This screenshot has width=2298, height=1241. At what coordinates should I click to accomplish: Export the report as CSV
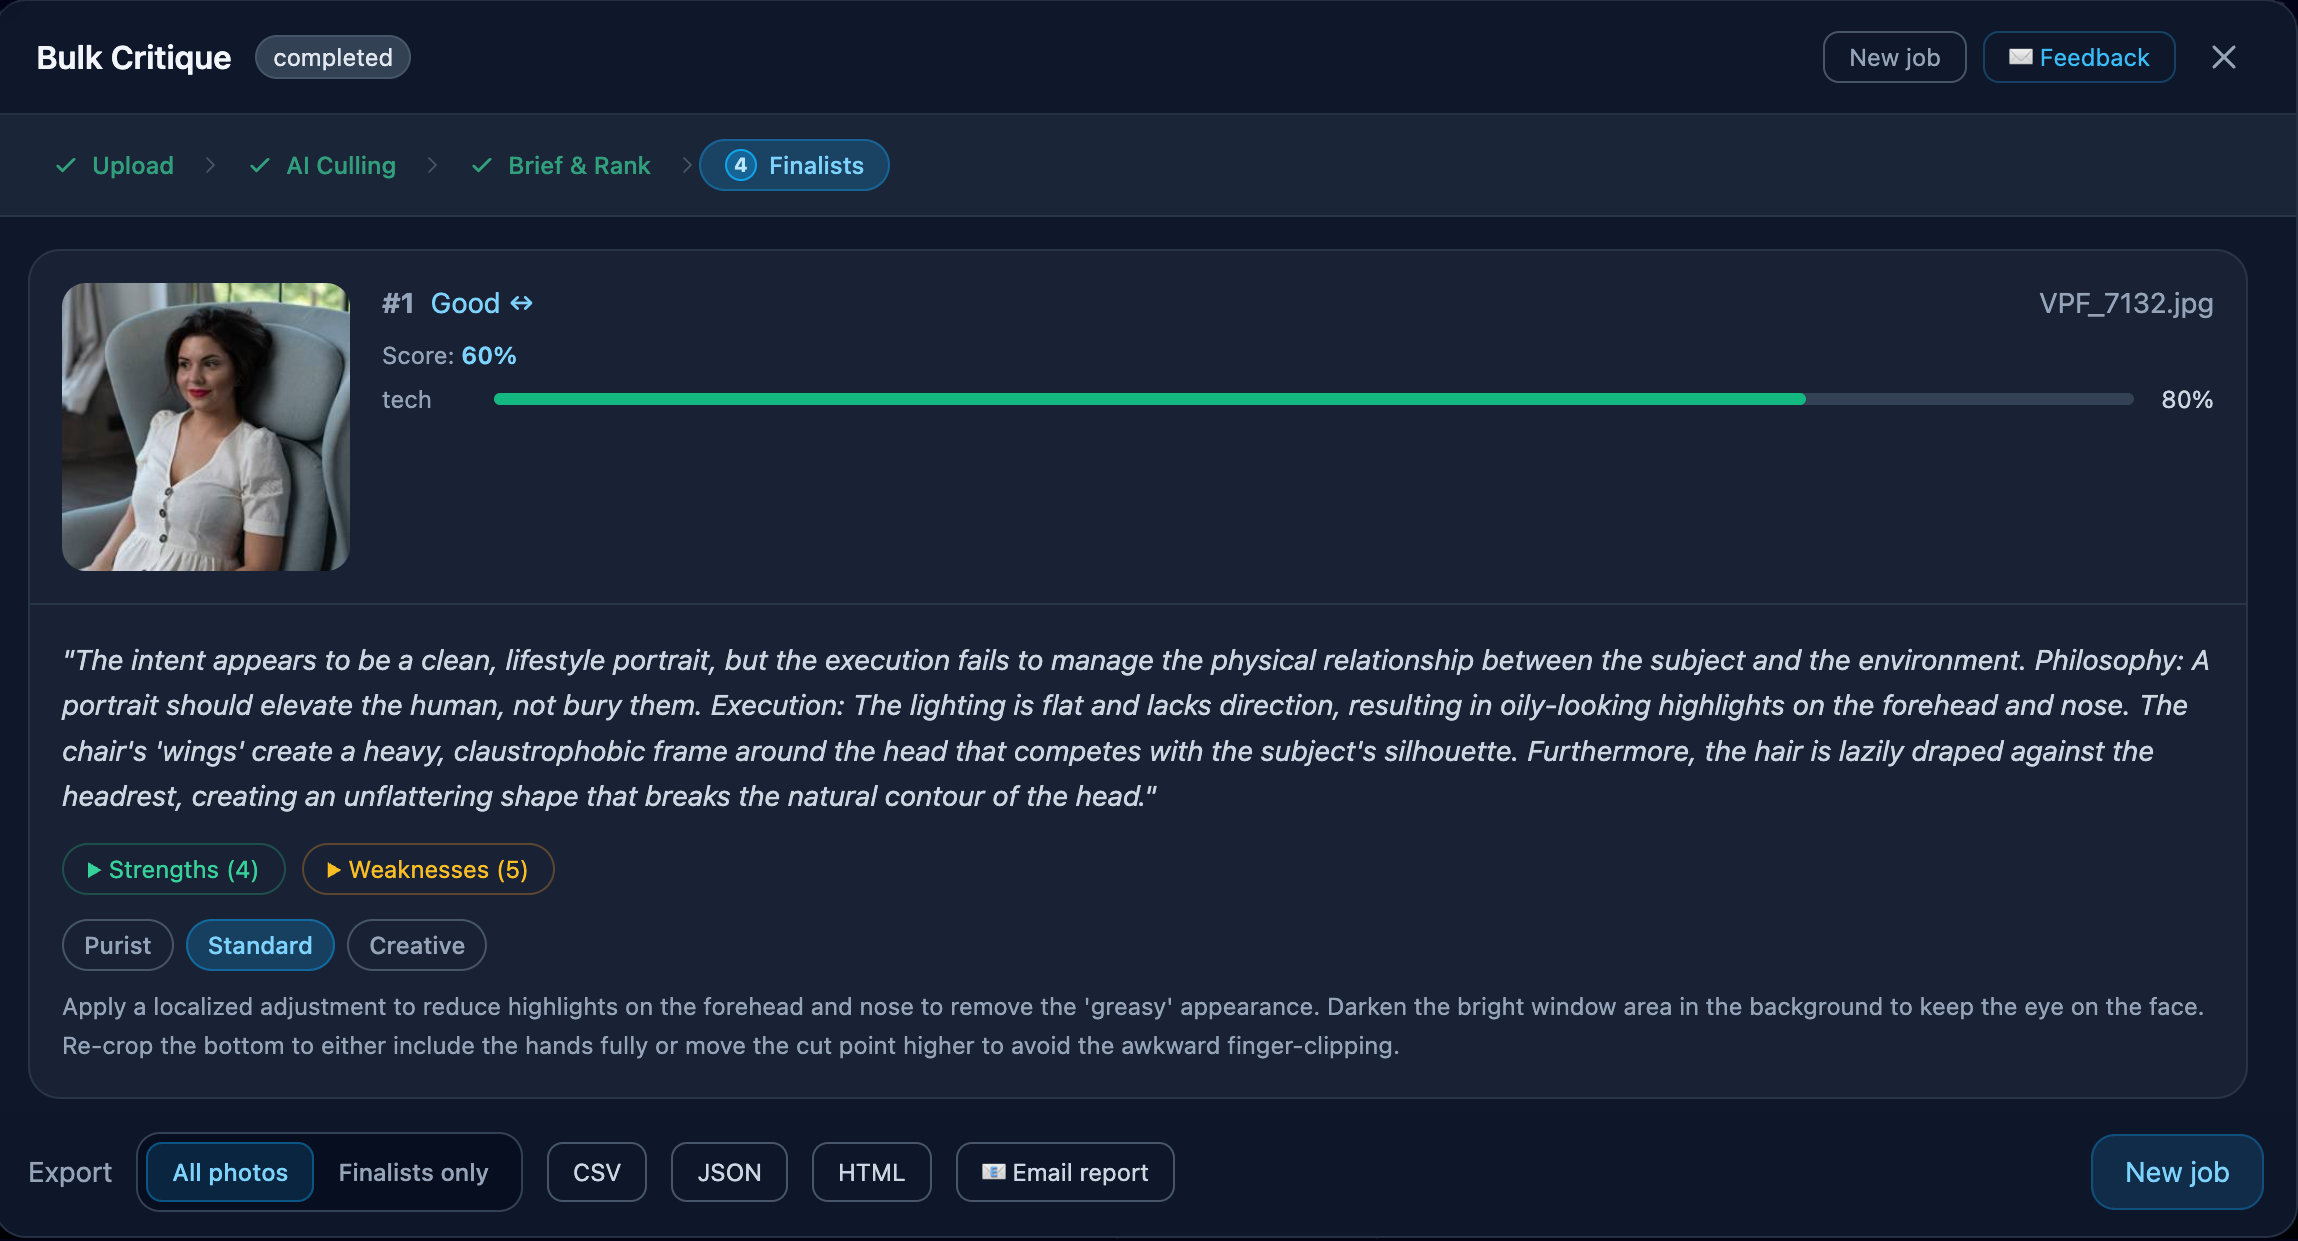[596, 1171]
